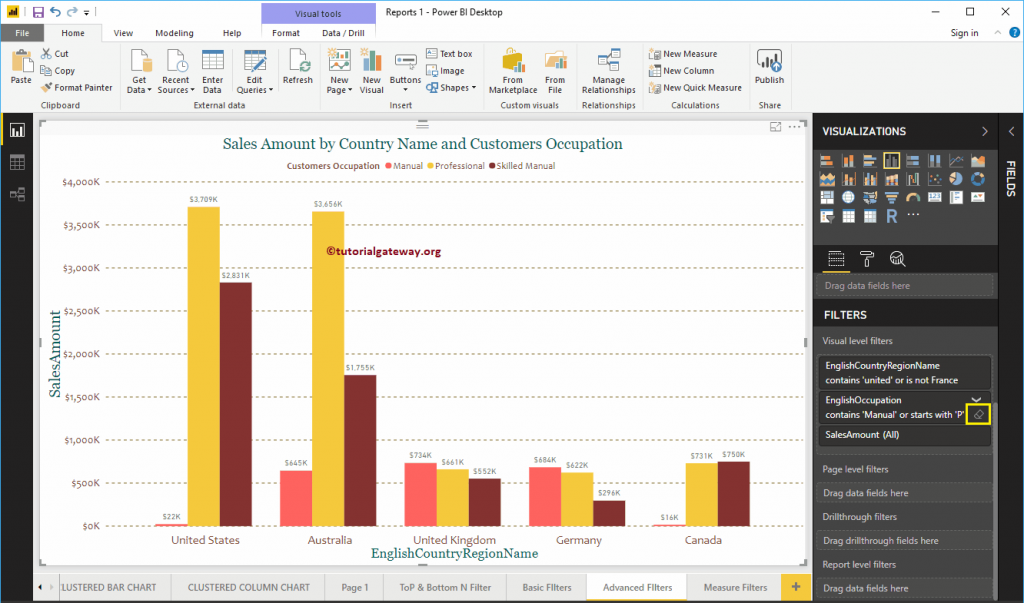Select the Slicer visualization icon
The image size is (1024, 603).
(x=827, y=217)
